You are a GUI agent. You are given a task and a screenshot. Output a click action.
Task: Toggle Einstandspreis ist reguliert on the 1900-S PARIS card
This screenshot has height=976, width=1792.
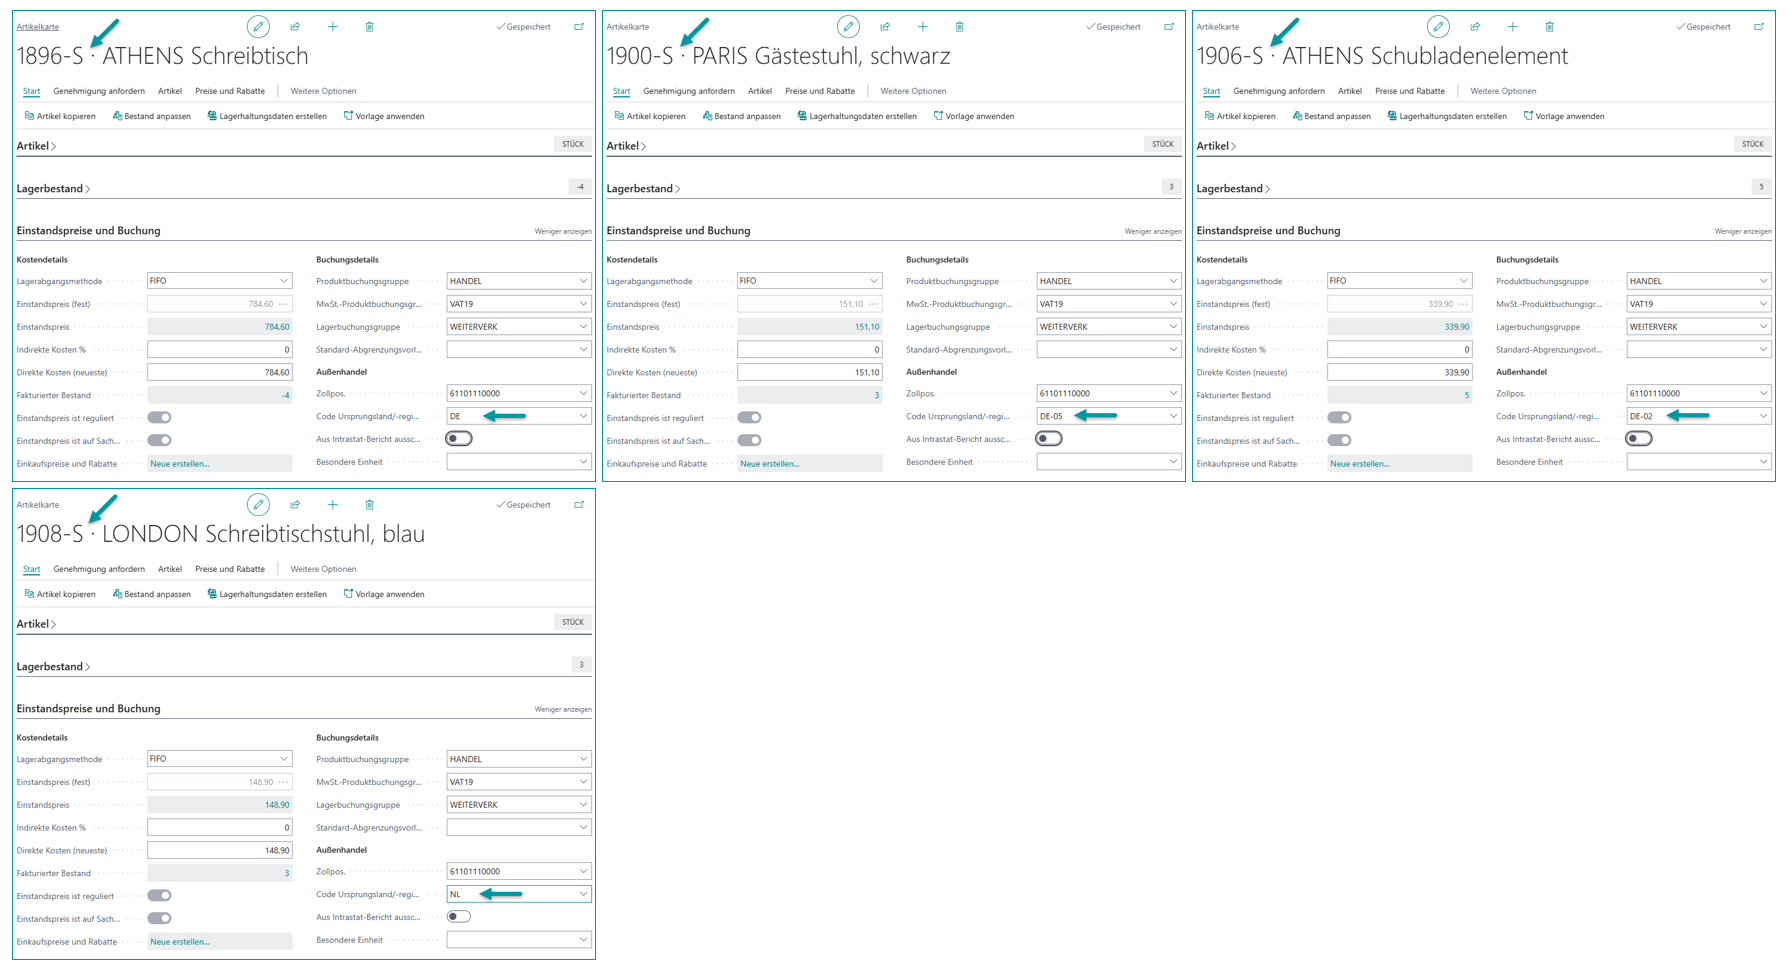click(x=749, y=418)
